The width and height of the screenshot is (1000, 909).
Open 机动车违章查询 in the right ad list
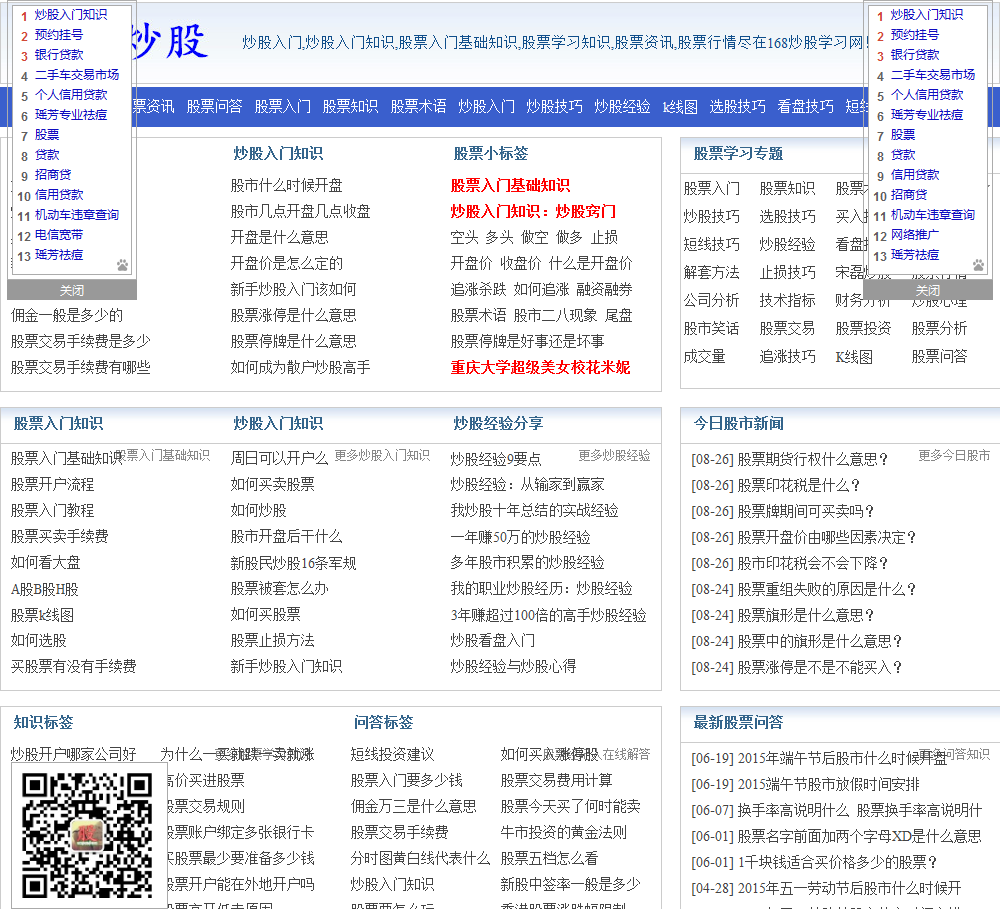[932, 216]
